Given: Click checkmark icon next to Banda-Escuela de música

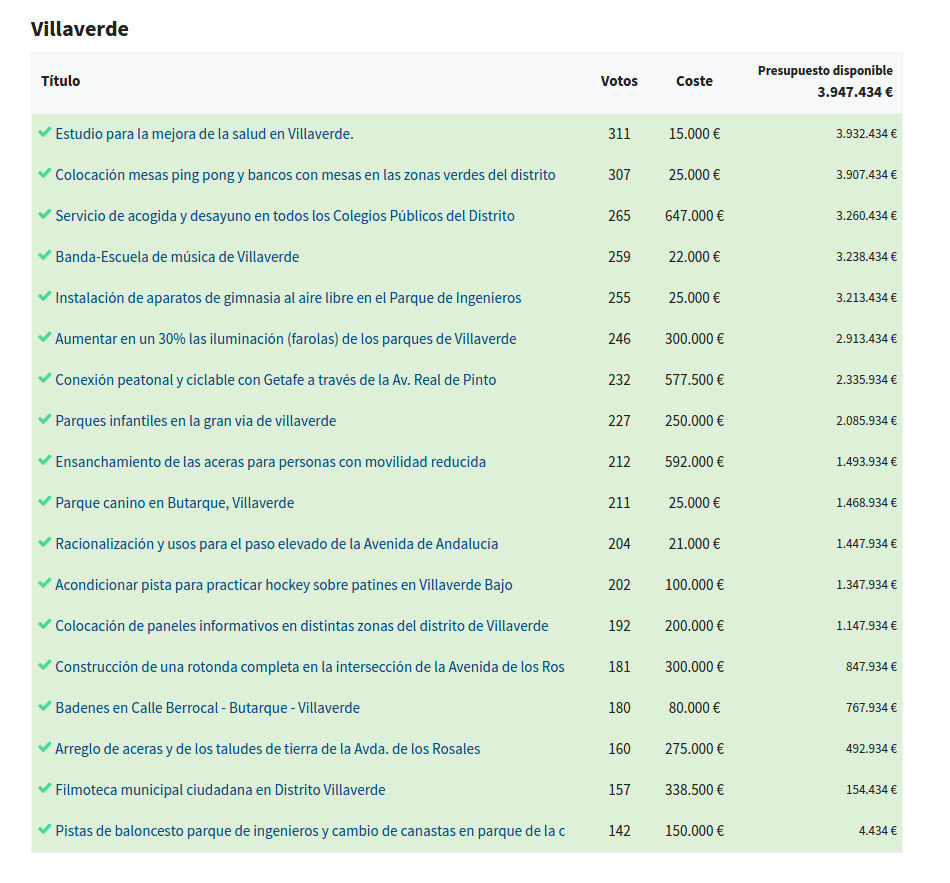Looking at the screenshot, I should coord(44,255).
